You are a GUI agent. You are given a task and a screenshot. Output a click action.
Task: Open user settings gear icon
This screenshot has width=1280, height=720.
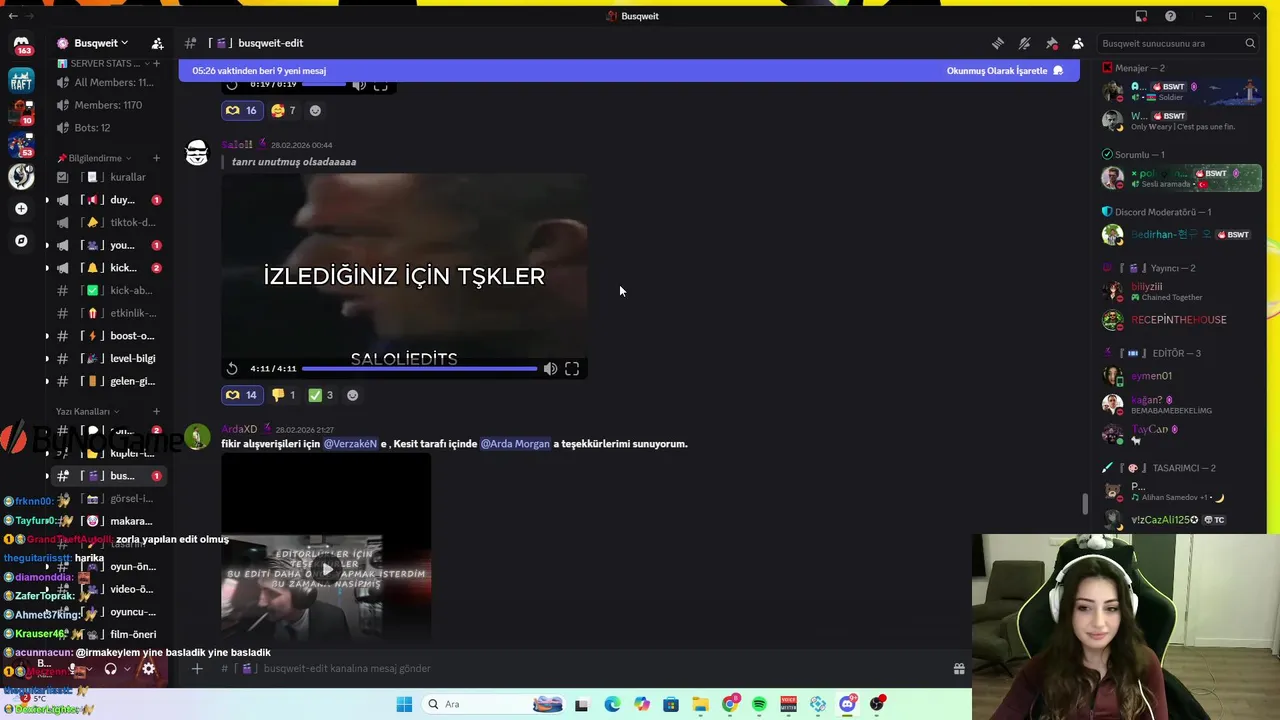point(149,669)
